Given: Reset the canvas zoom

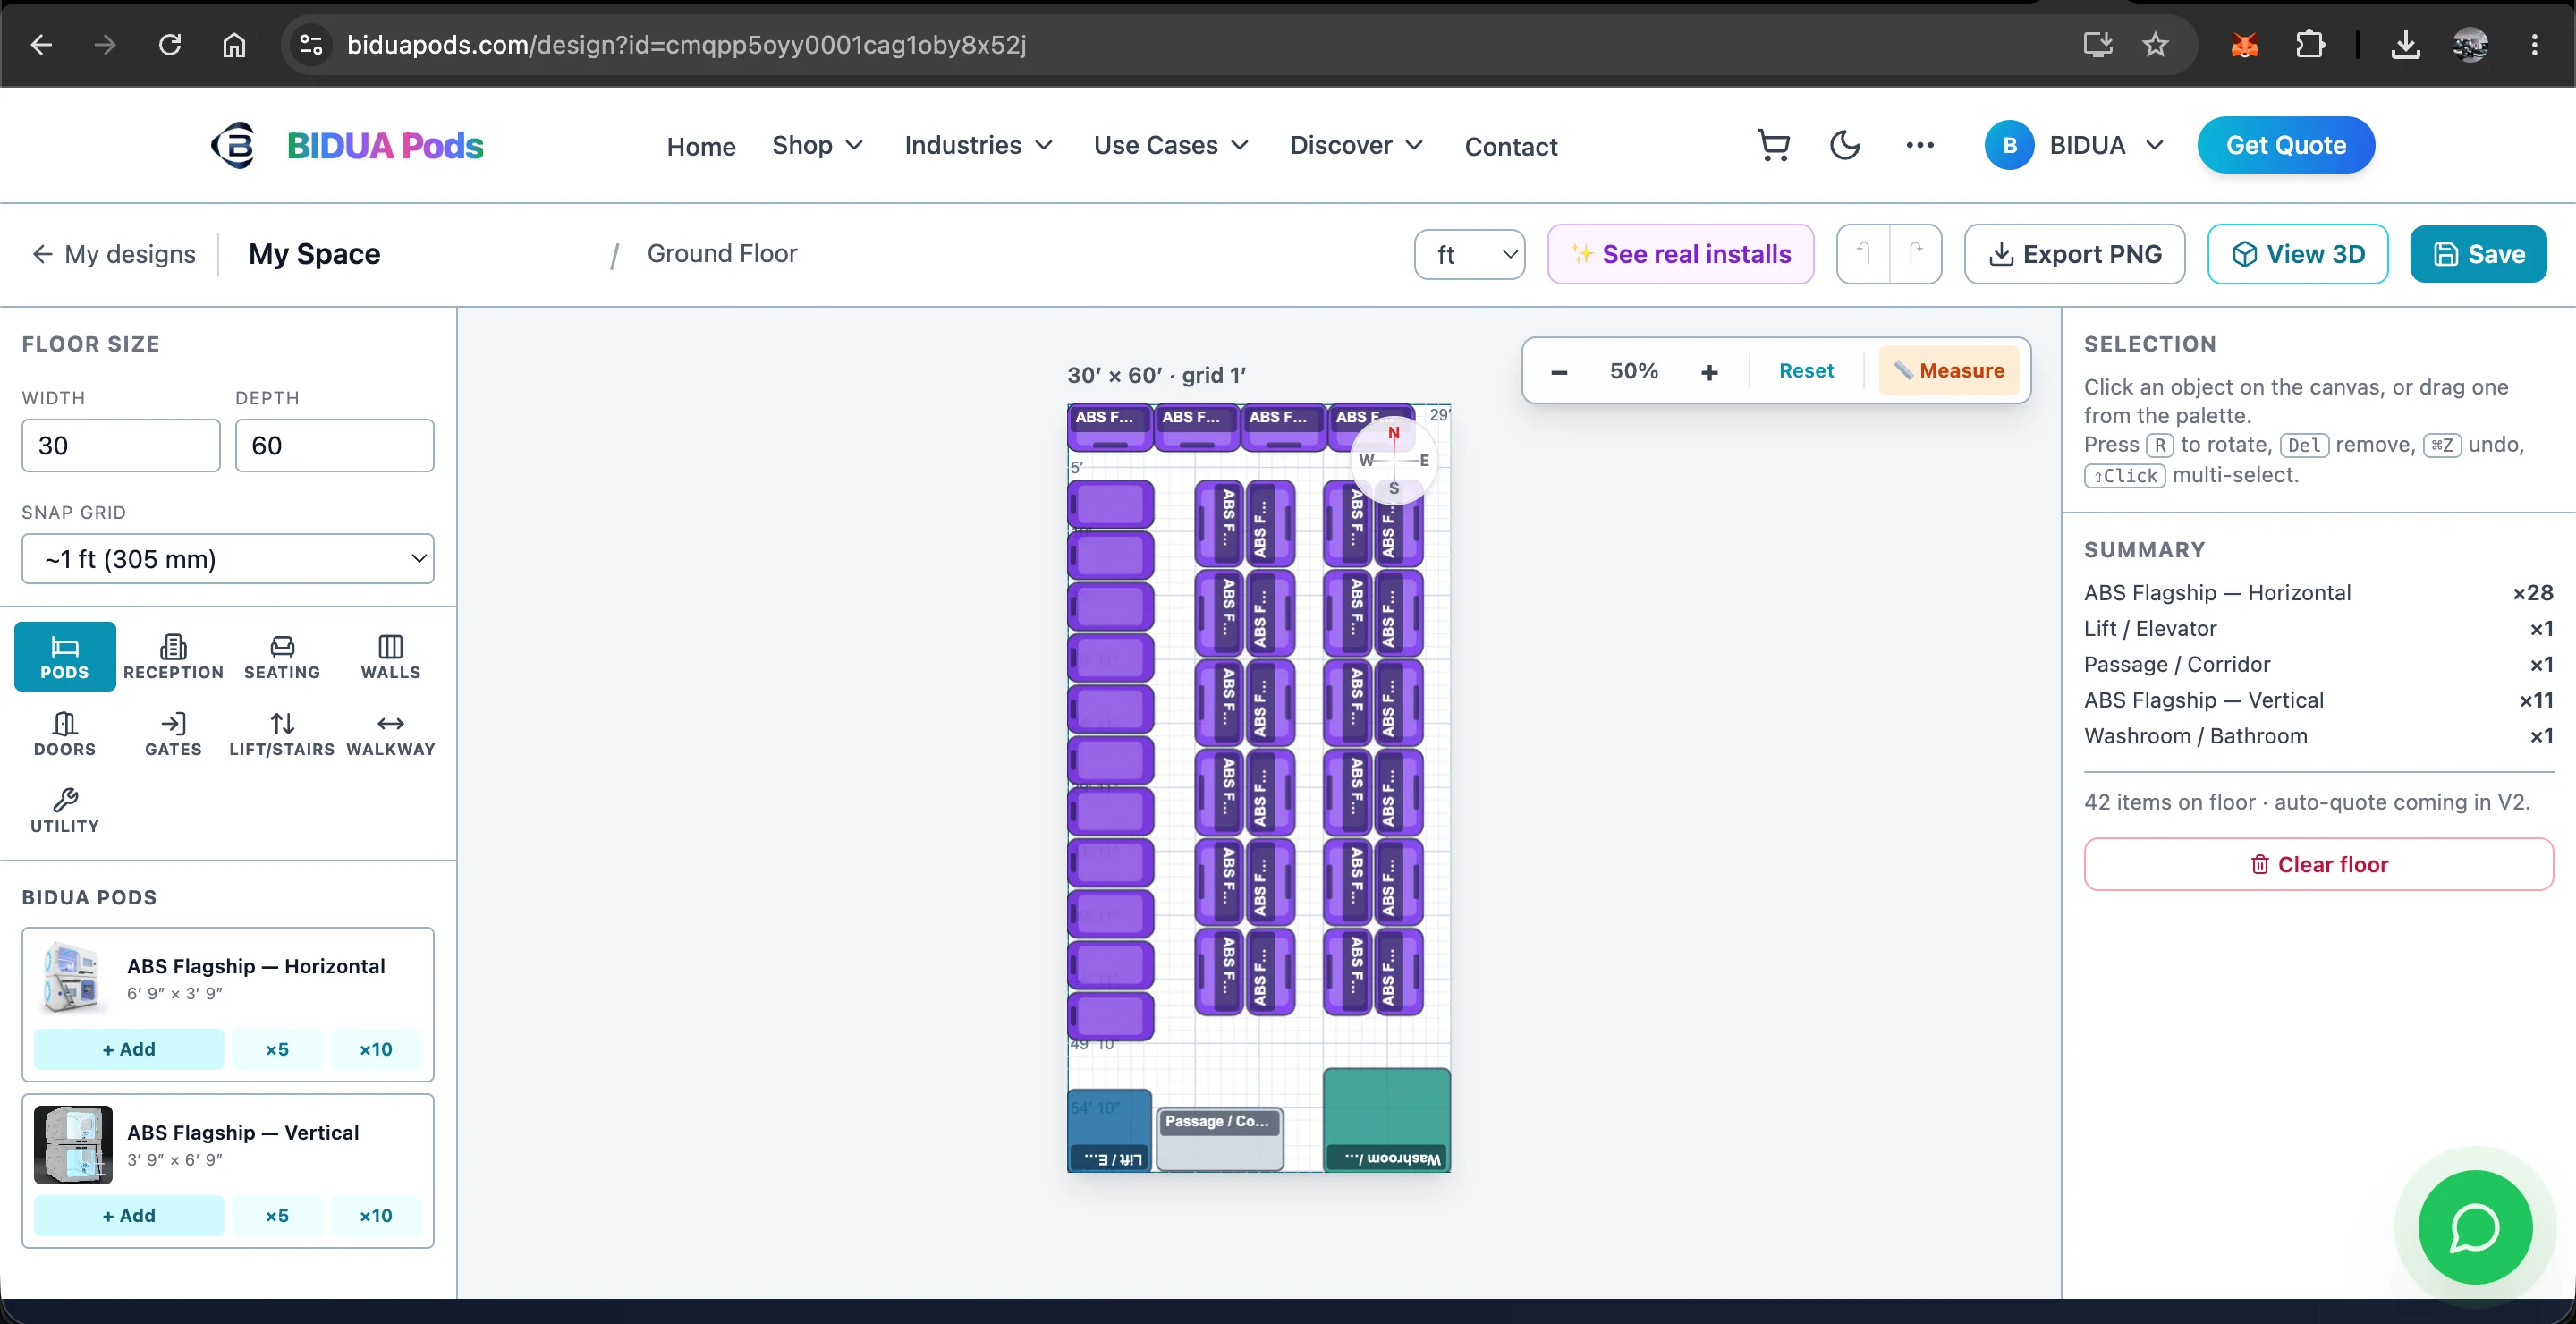Looking at the screenshot, I should coord(1806,371).
